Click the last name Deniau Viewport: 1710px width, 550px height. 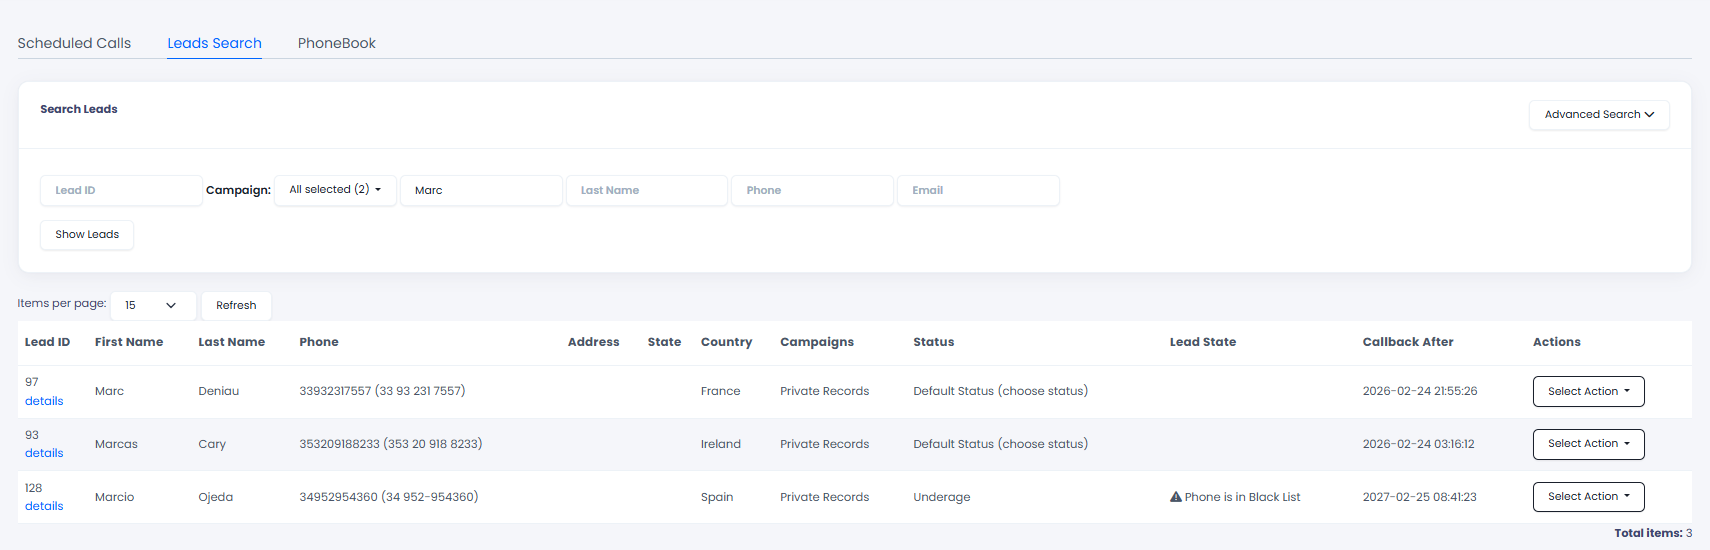(x=219, y=391)
